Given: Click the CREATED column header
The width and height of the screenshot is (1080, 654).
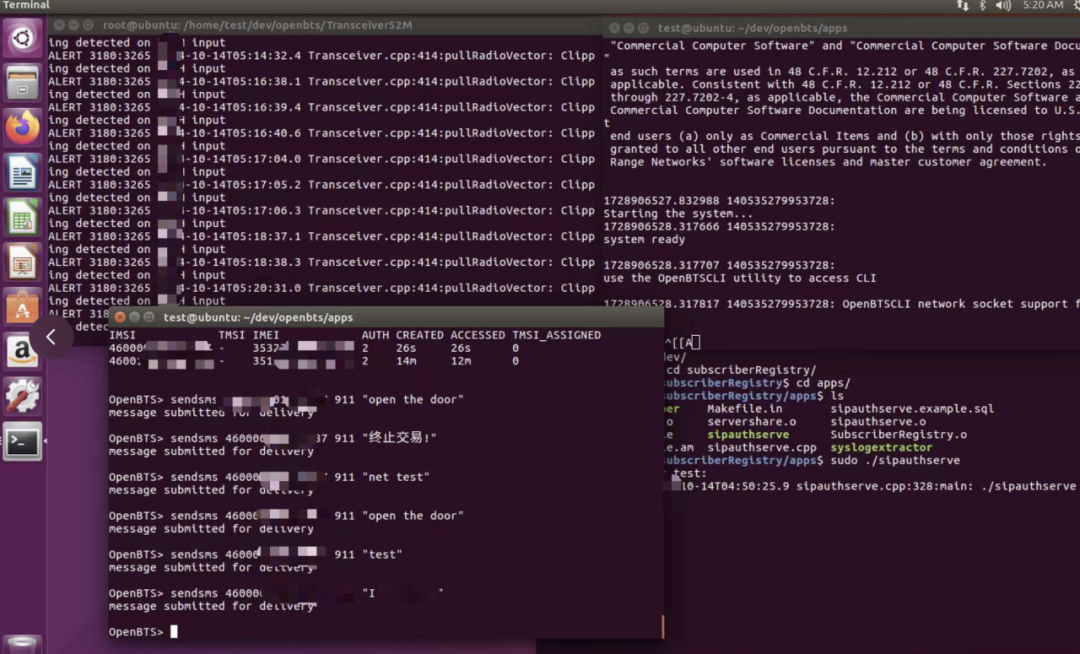Looking at the screenshot, I should (419, 335).
